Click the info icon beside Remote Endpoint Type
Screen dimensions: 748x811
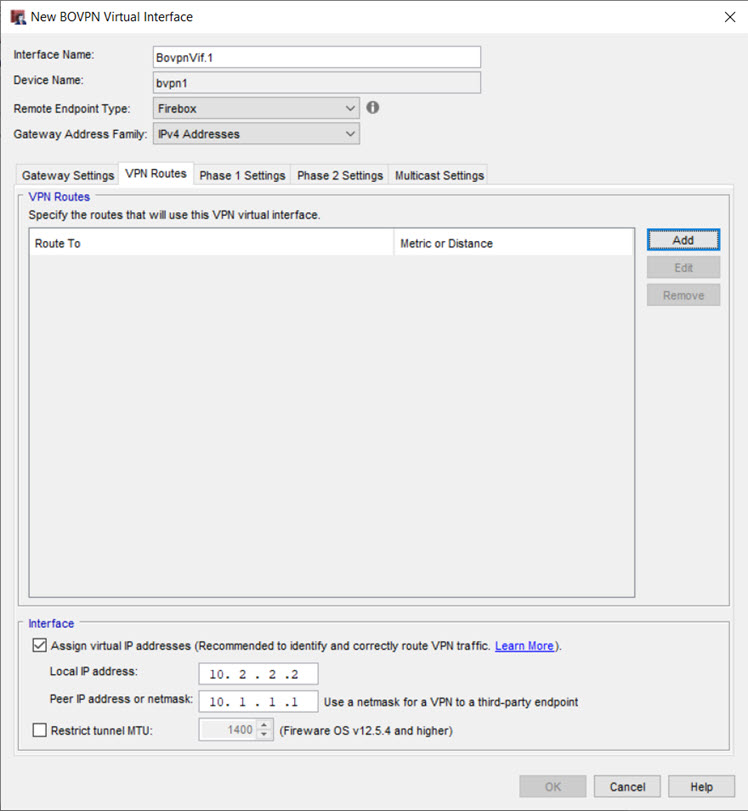coord(372,108)
